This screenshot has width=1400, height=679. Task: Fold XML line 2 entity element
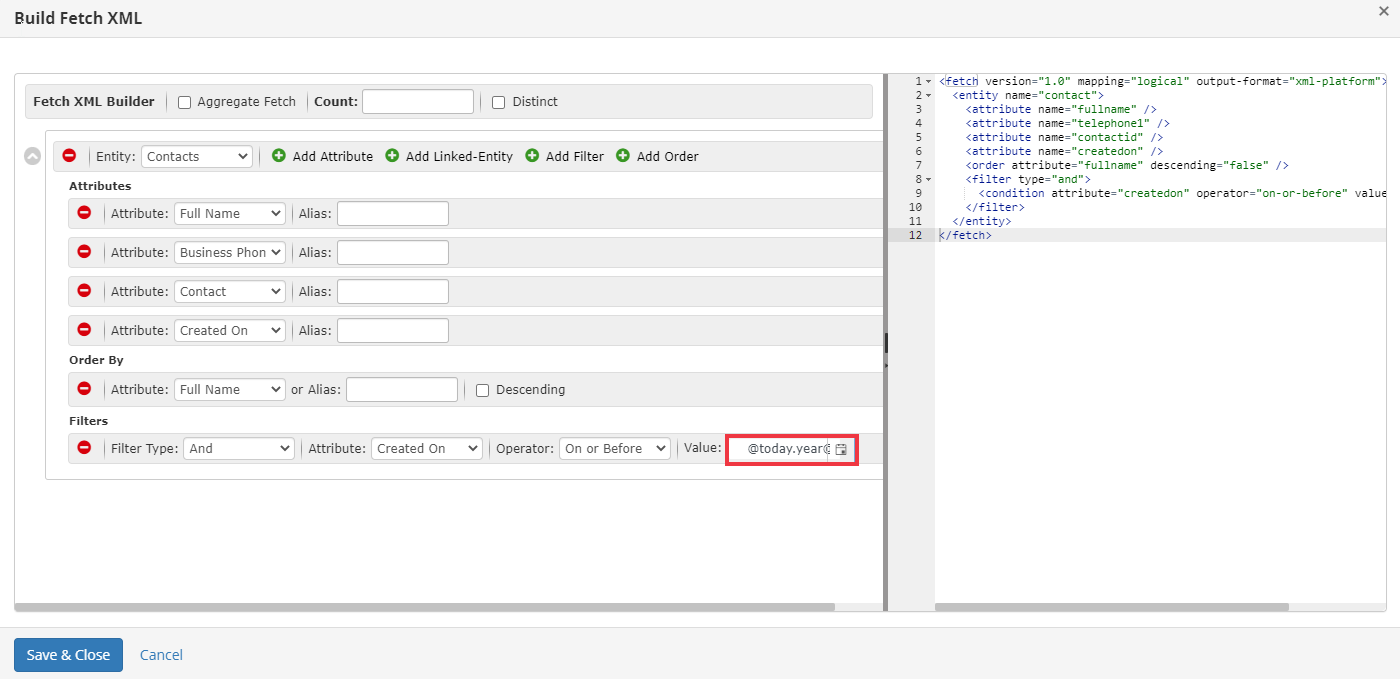(x=929, y=95)
